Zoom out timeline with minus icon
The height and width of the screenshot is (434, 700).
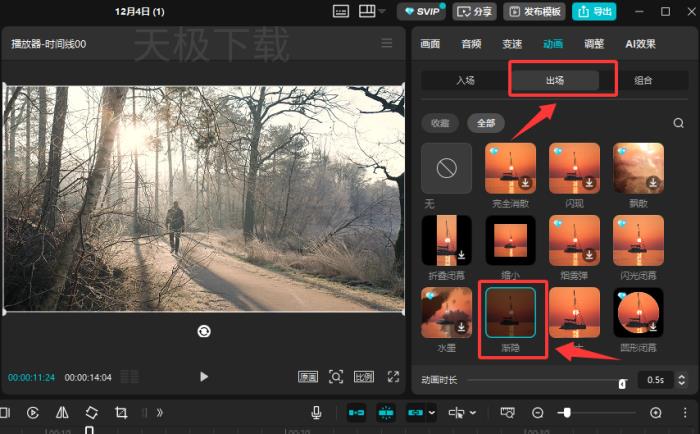point(537,412)
